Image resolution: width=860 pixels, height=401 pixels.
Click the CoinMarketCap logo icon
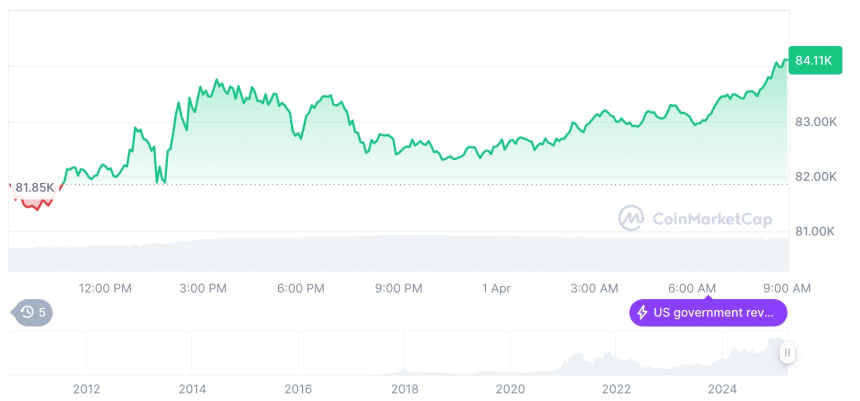pyautogui.click(x=631, y=218)
